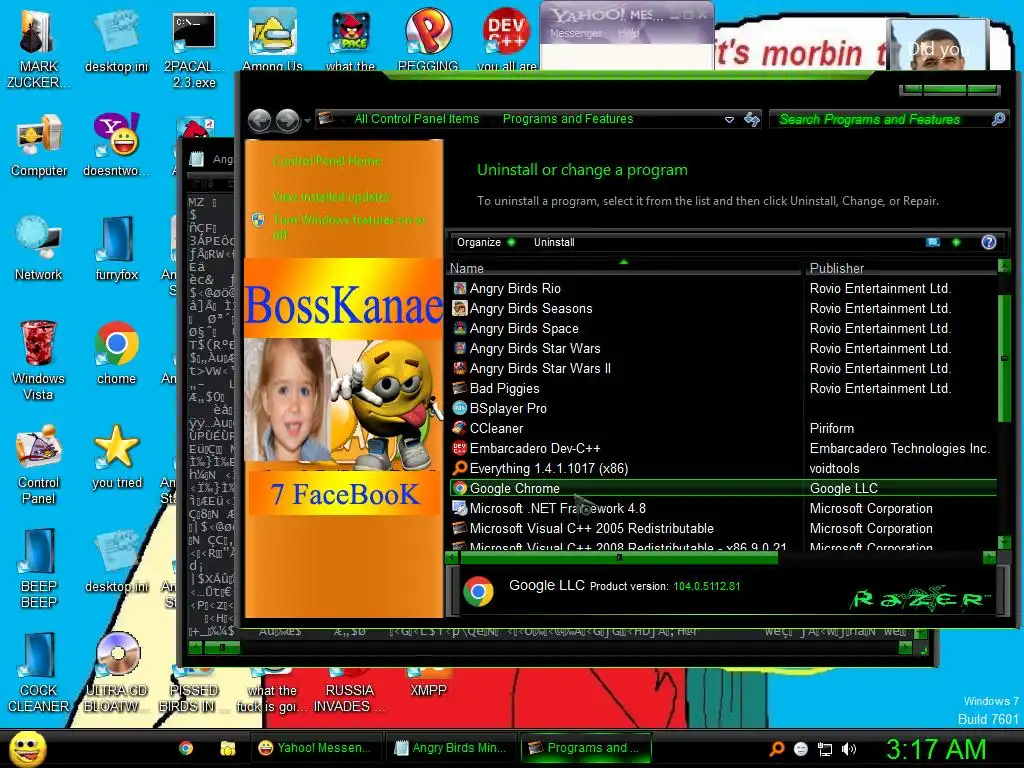Click the blue help question mark icon
The image size is (1024, 768).
pos(989,242)
